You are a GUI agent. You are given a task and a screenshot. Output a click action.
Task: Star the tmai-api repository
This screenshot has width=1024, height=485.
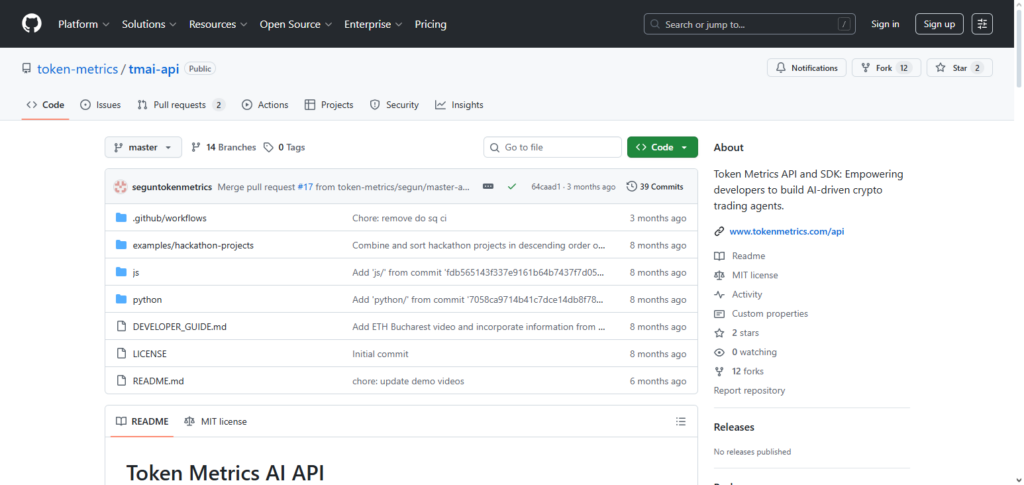point(959,68)
